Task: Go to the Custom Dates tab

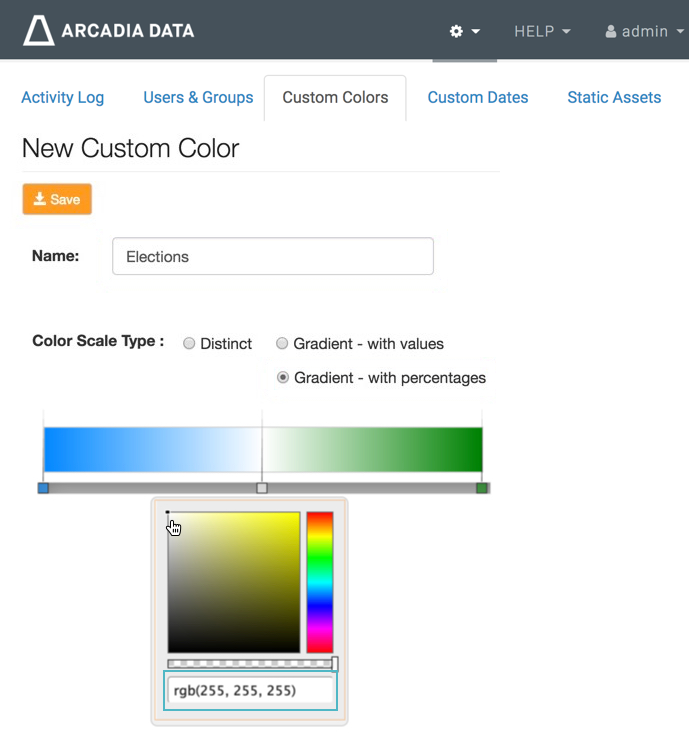Action: coord(478,97)
